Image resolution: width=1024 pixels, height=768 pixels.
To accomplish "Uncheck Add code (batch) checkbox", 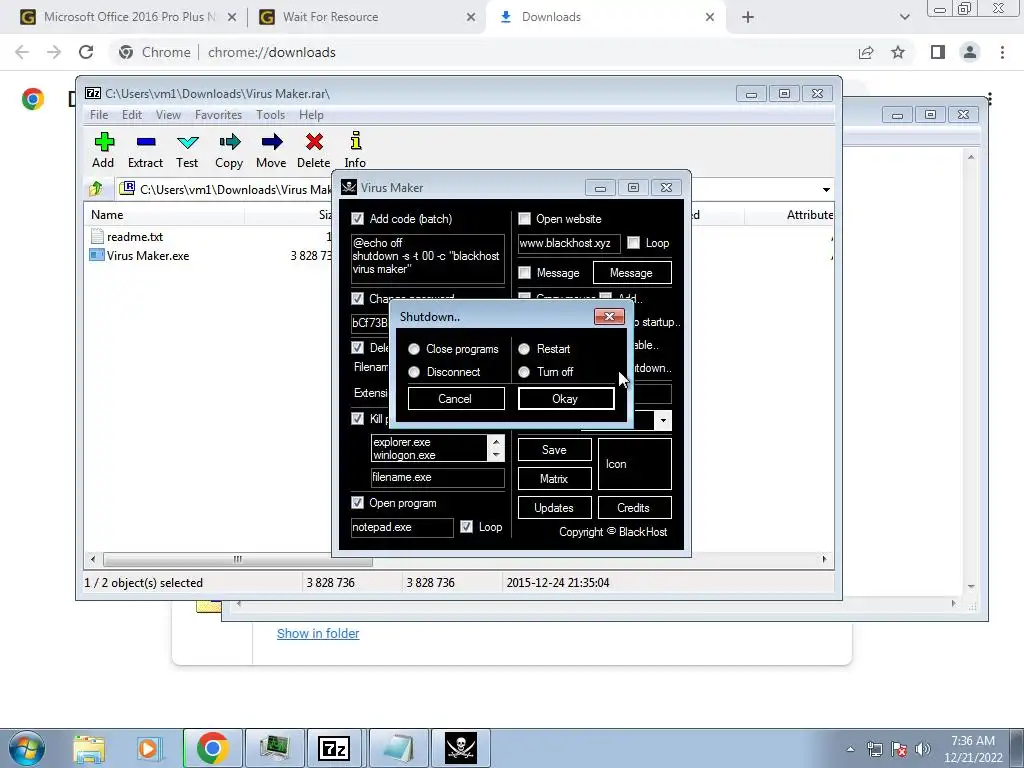I will (x=357, y=218).
